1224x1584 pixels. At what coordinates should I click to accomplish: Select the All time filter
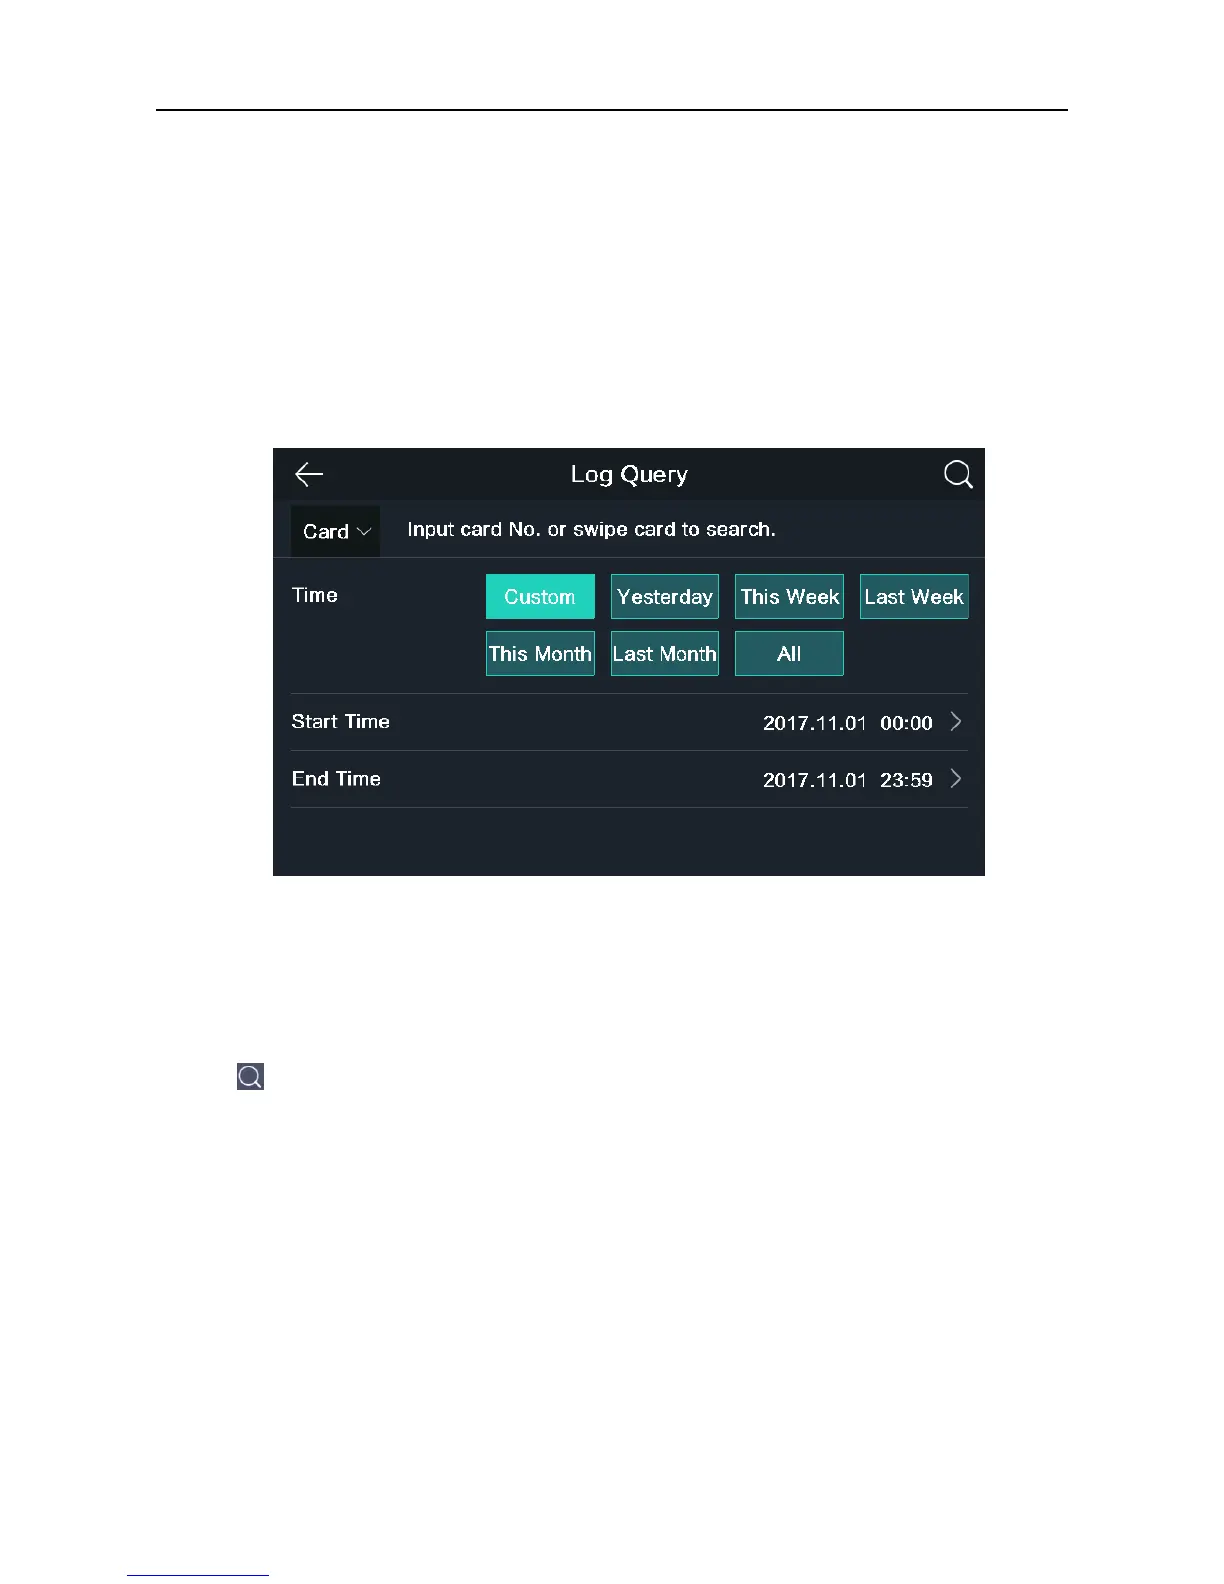789,654
